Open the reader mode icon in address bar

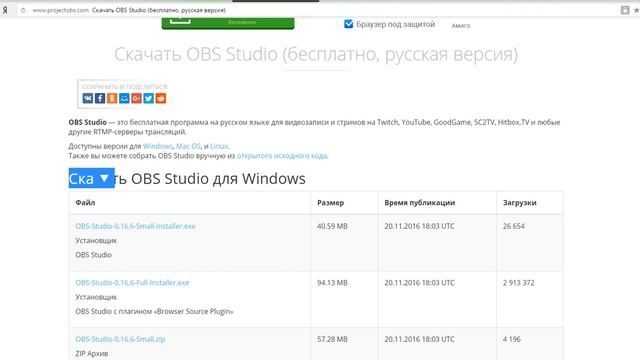pyautogui.click(x=625, y=10)
